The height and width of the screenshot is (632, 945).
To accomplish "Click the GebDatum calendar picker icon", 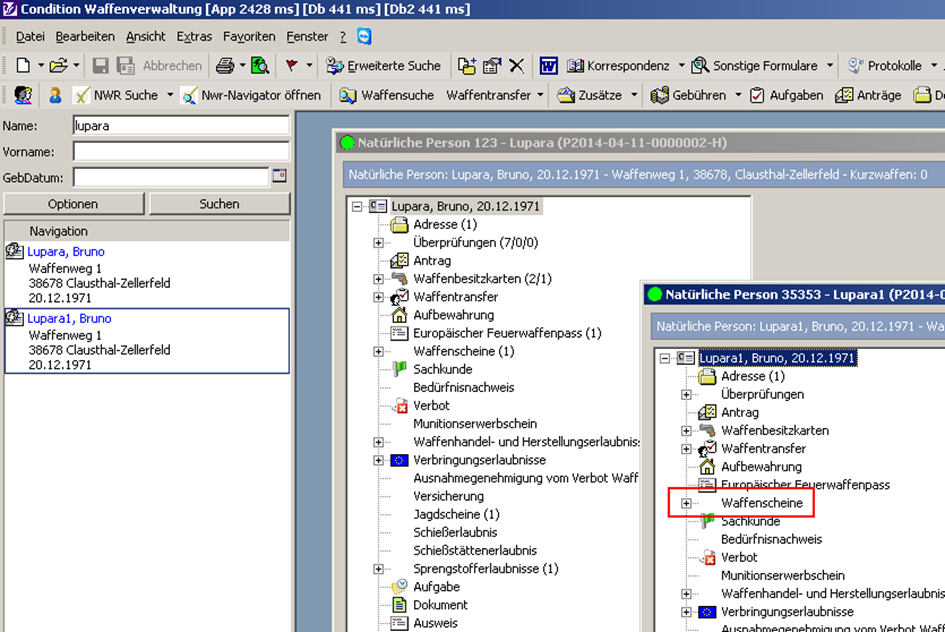I will (279, 176).
